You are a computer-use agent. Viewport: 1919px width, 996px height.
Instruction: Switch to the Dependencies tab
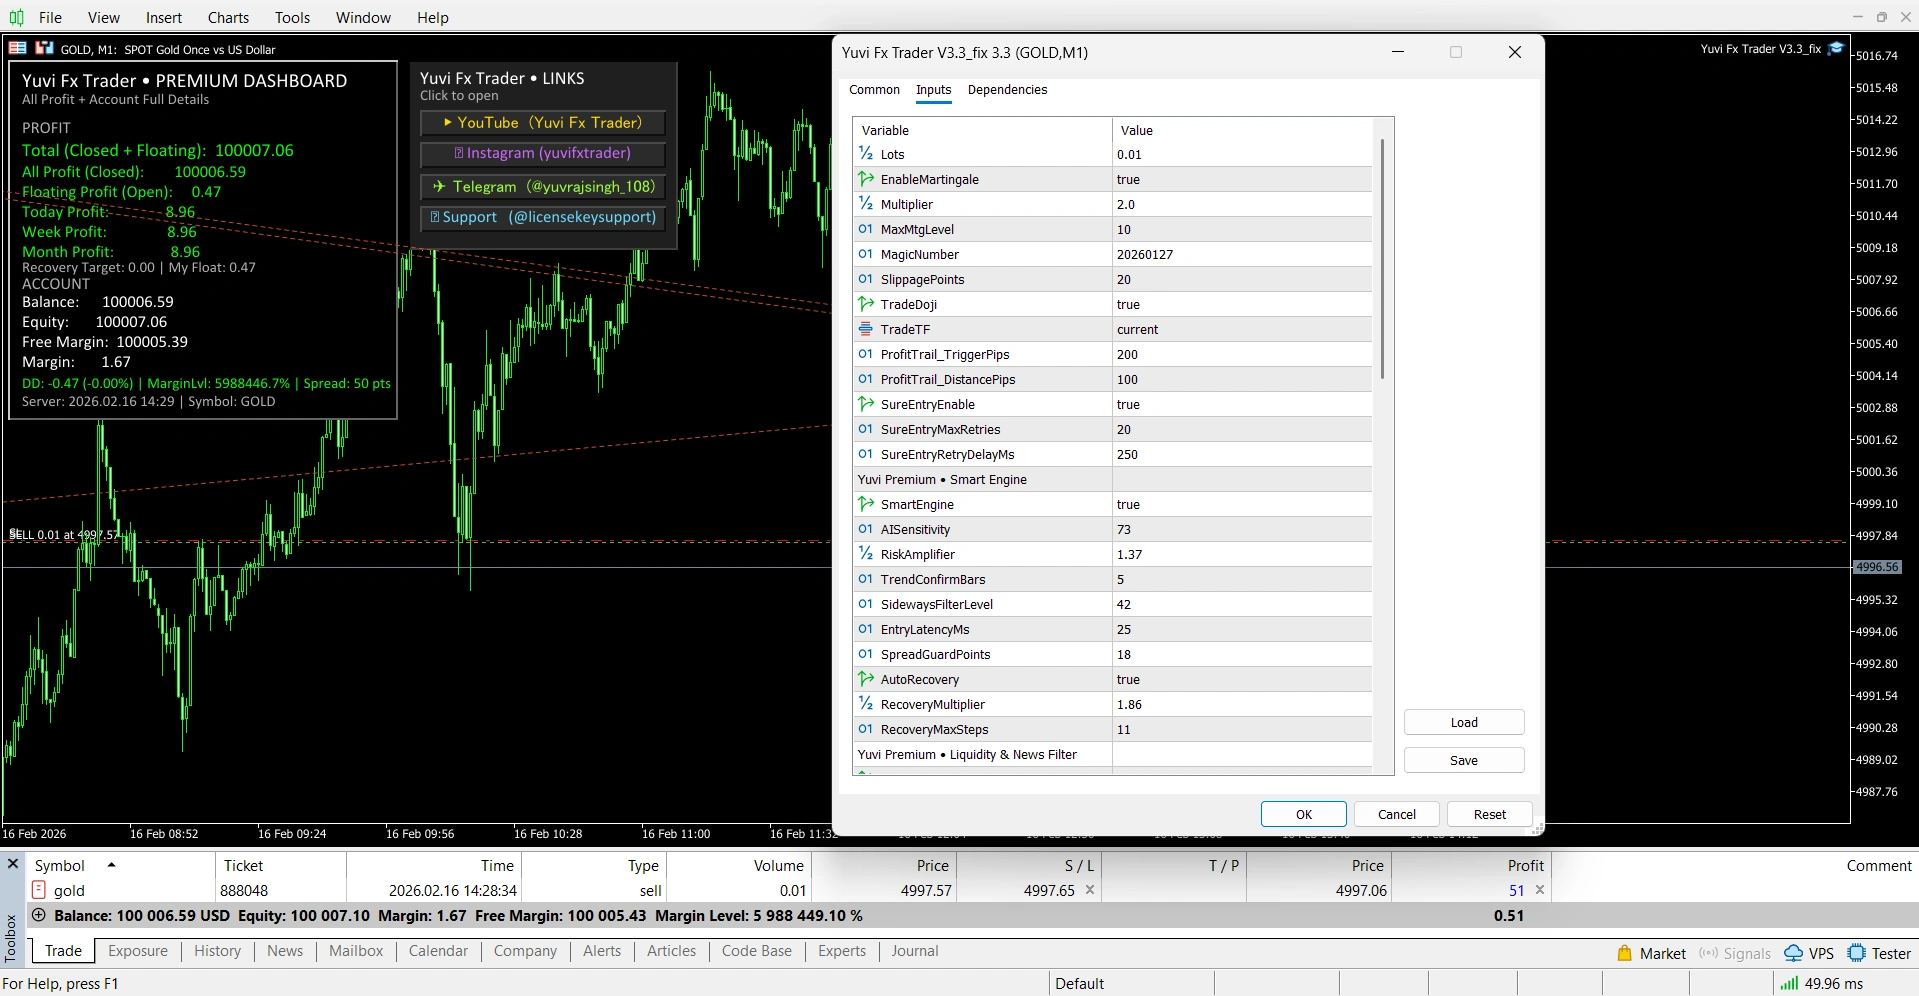[x=1007, y=89]
